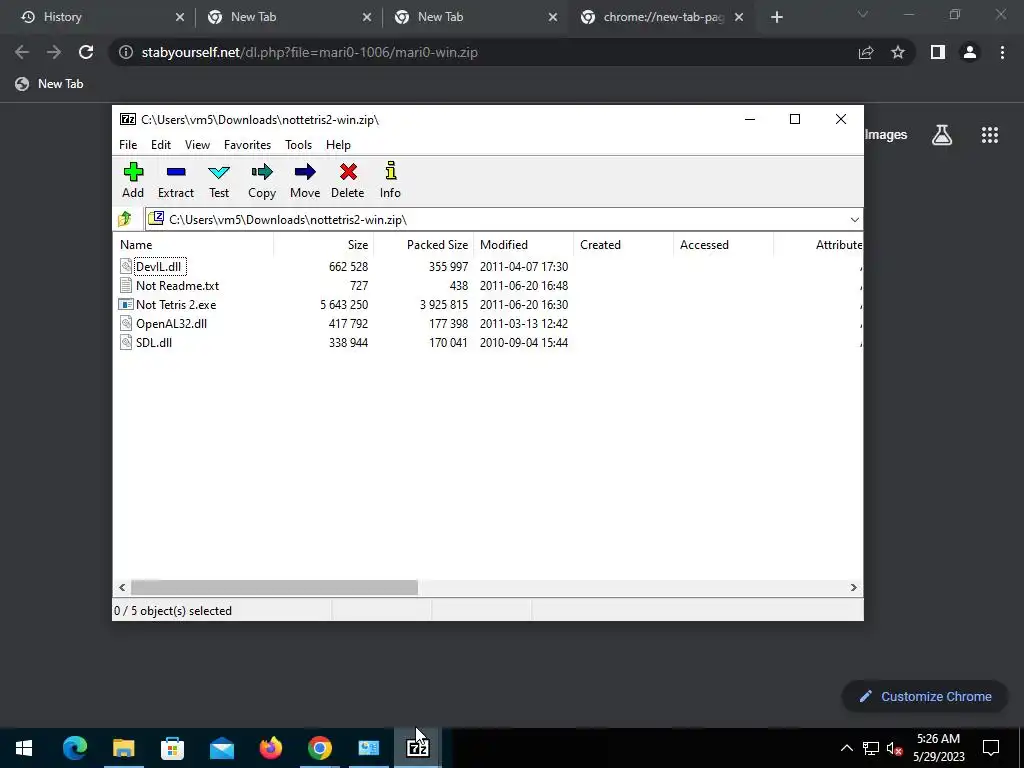Open the Chrome profile icon
This screenshot has height=768, width=1024.
coord(970,52)
